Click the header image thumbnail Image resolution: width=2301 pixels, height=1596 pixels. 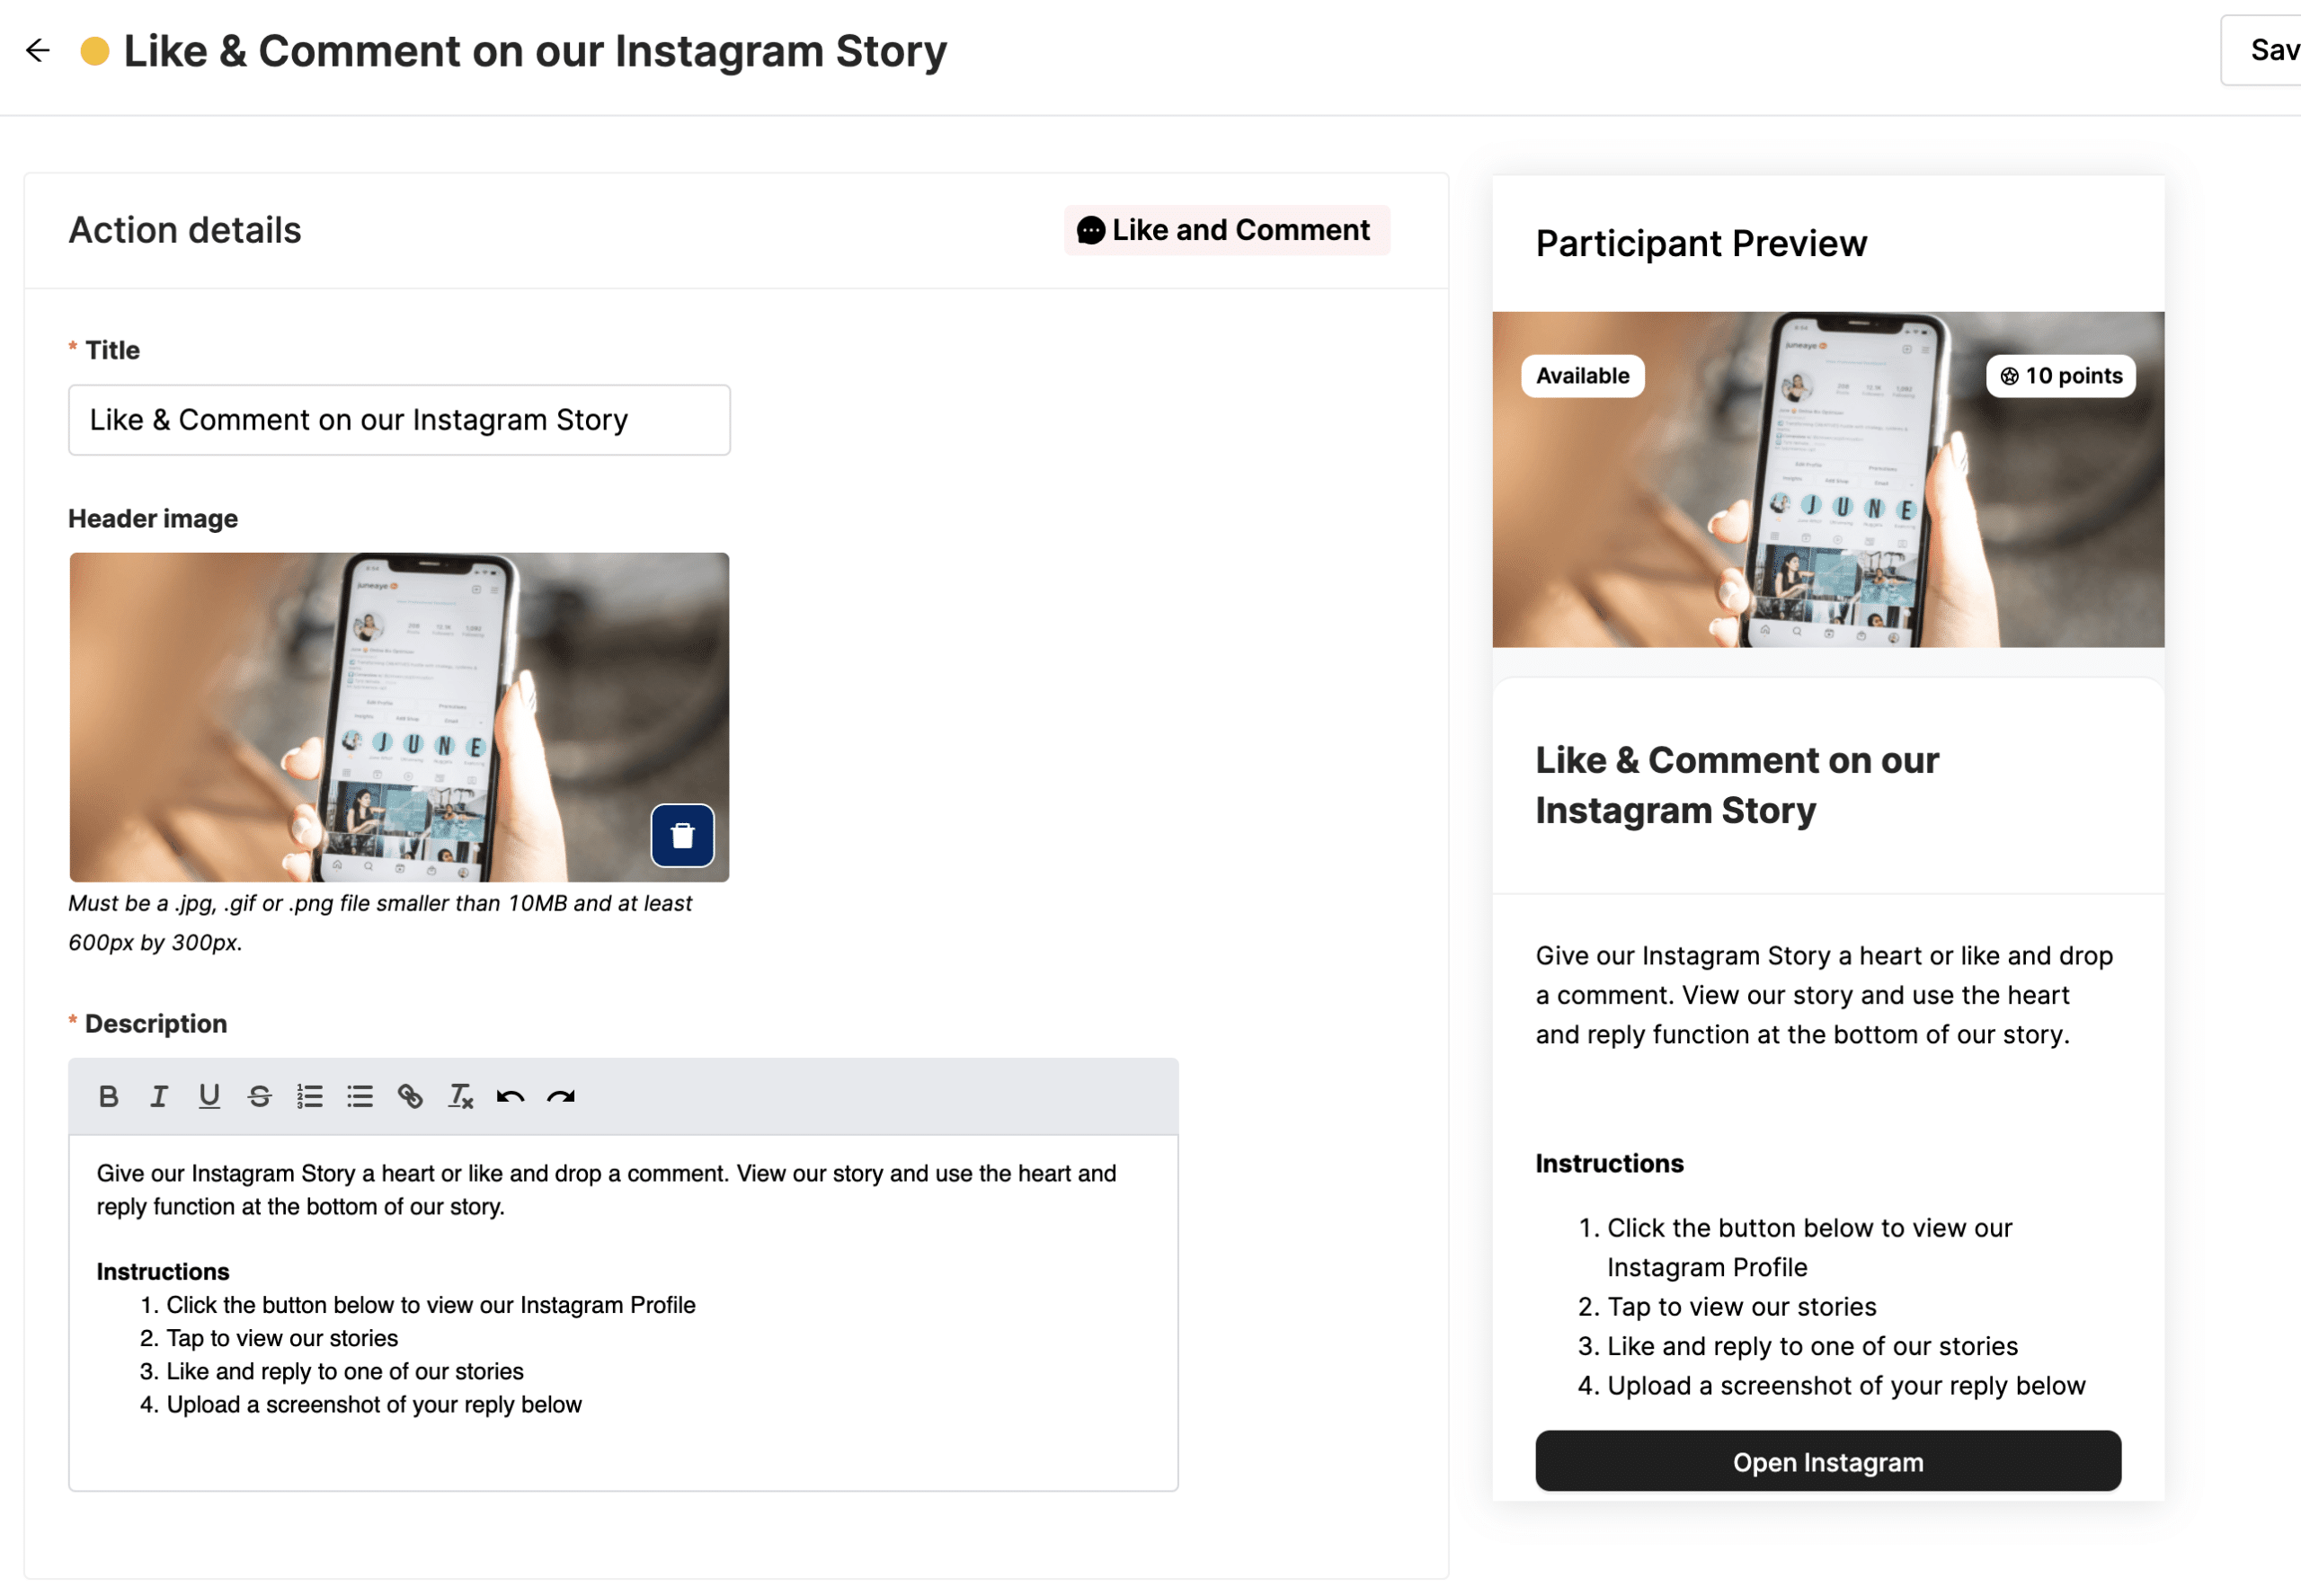(x=399, y=717)
